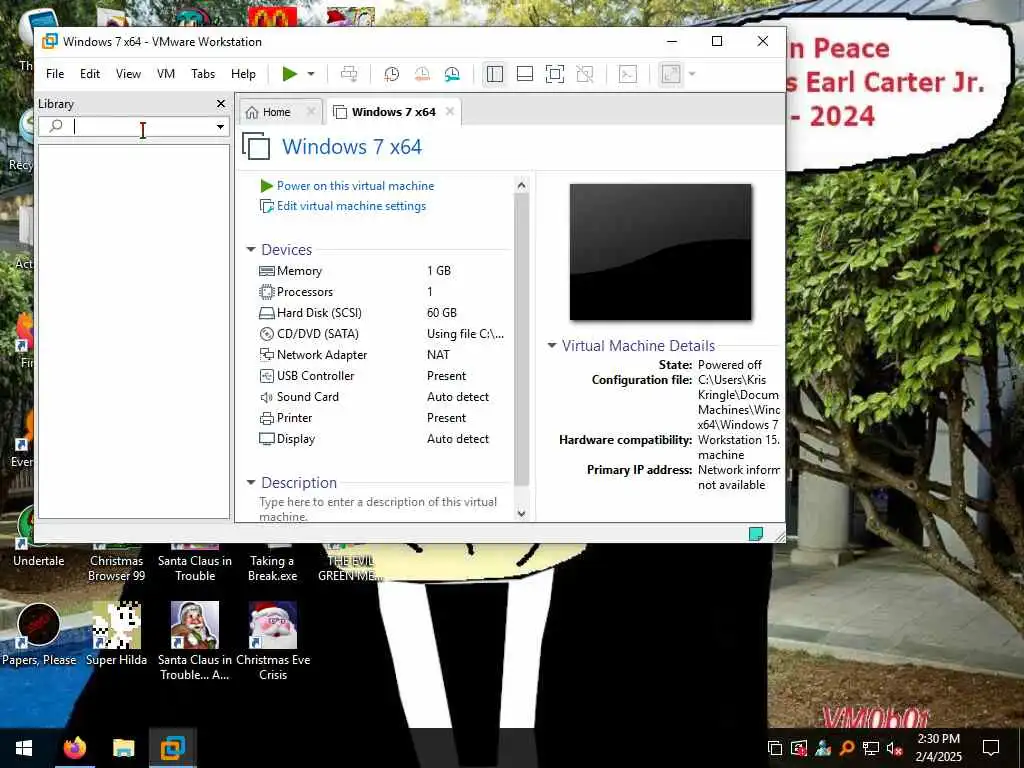
Task: Toggle the Library sidebar view icon
Action: point(495,74)
